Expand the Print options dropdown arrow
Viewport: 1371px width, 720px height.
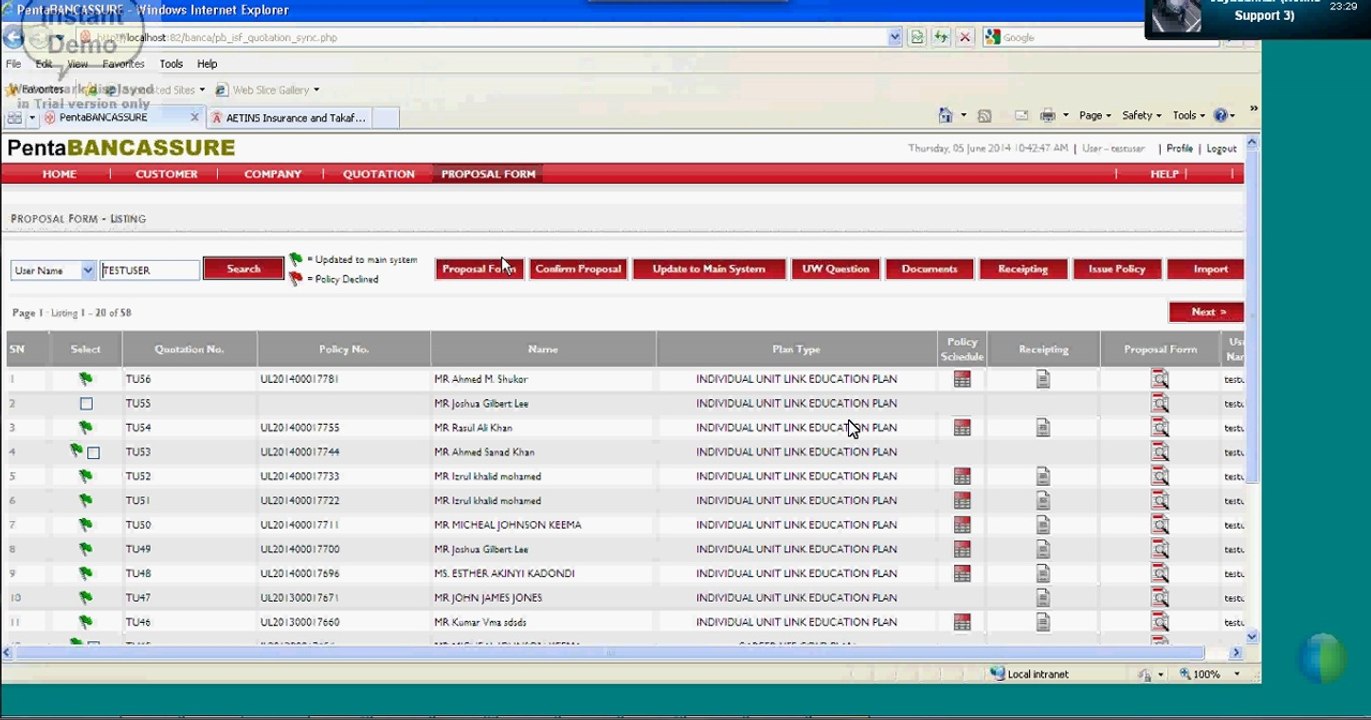(1065, 116)
